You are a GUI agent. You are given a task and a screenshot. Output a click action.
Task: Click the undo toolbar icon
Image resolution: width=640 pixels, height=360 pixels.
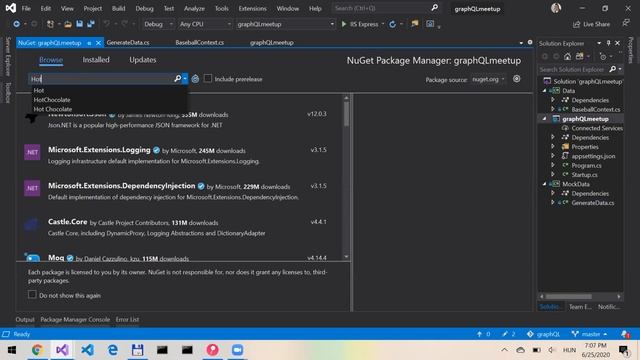point(107,24)
